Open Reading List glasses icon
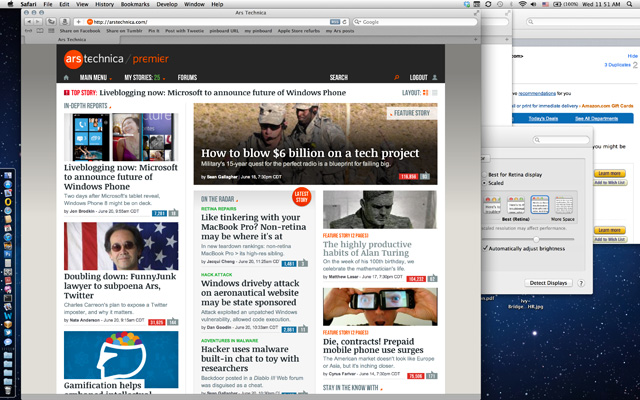 [x=29, y=31]
